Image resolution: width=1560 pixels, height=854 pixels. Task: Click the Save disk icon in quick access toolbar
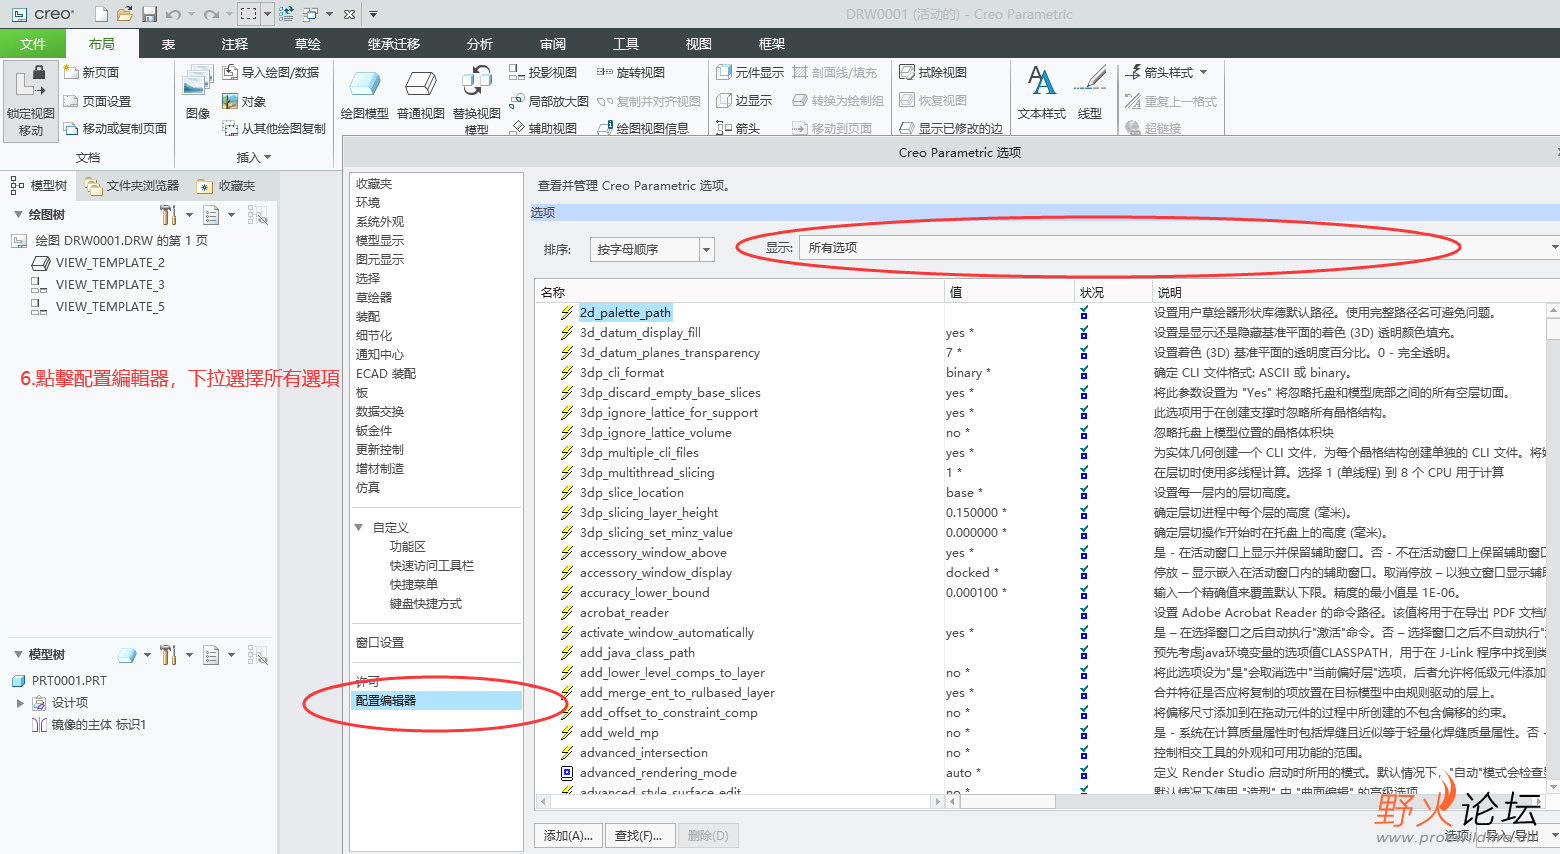pos(149,14)
